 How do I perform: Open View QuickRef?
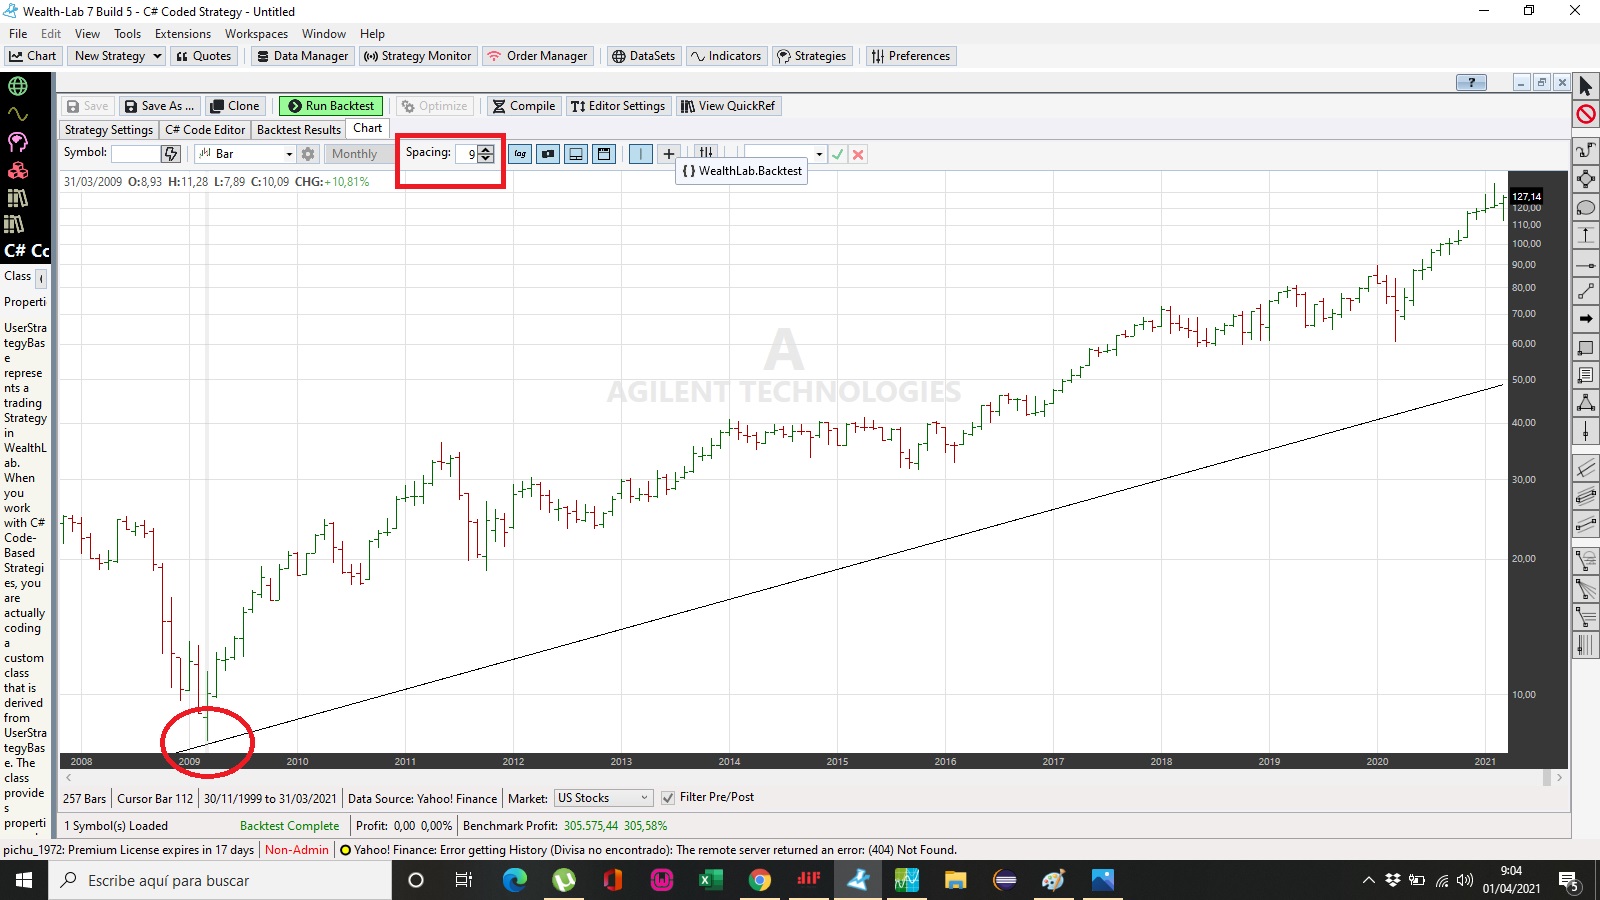pyautogui.click(x=727, y=106)
